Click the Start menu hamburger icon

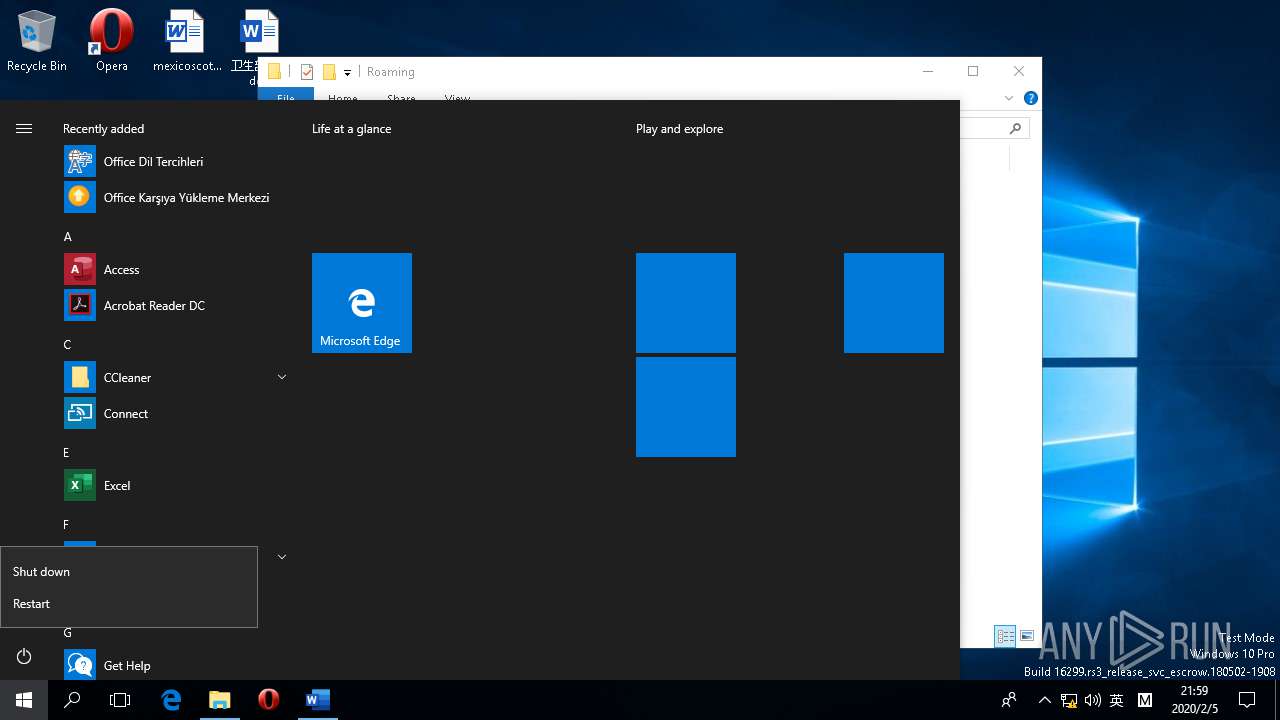24,129
